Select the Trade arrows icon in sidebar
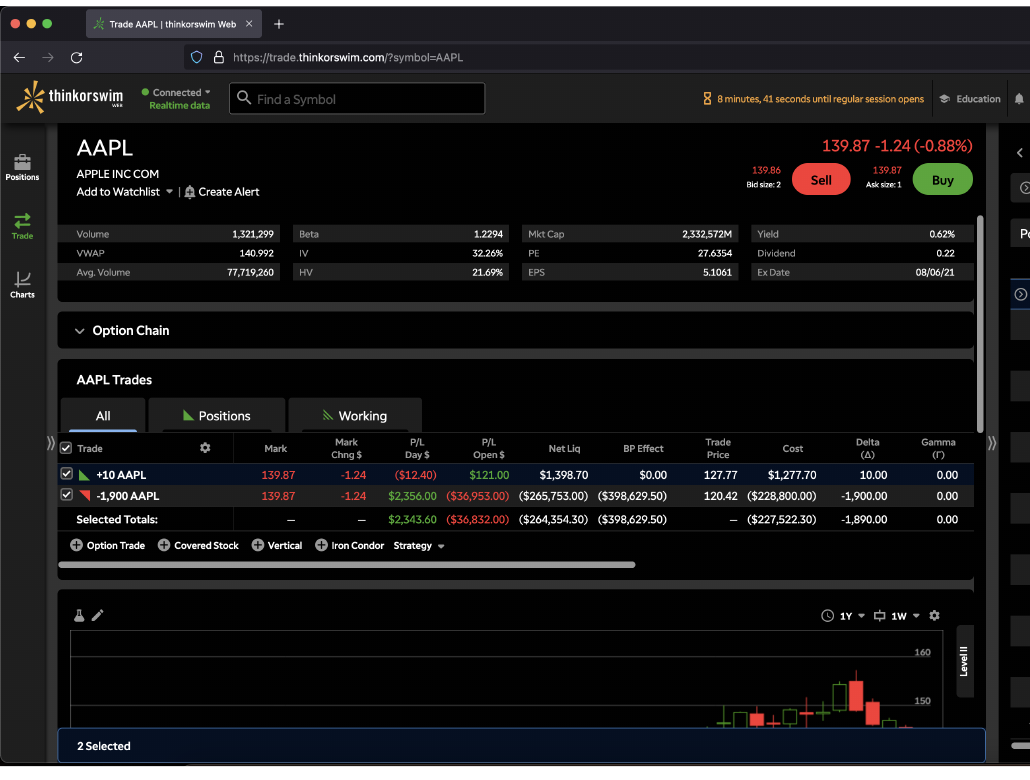Image resolution: width=1030 pixels, height=780 pixels. point(22,220)
